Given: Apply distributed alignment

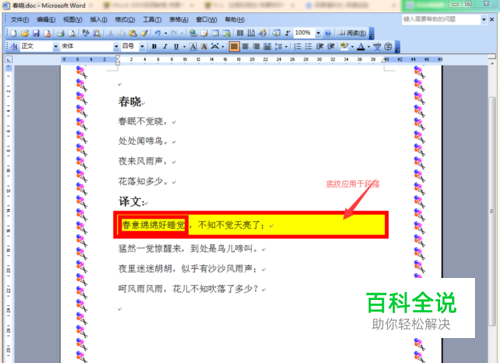Looking at the screenshot, I should tap(267, 46).
